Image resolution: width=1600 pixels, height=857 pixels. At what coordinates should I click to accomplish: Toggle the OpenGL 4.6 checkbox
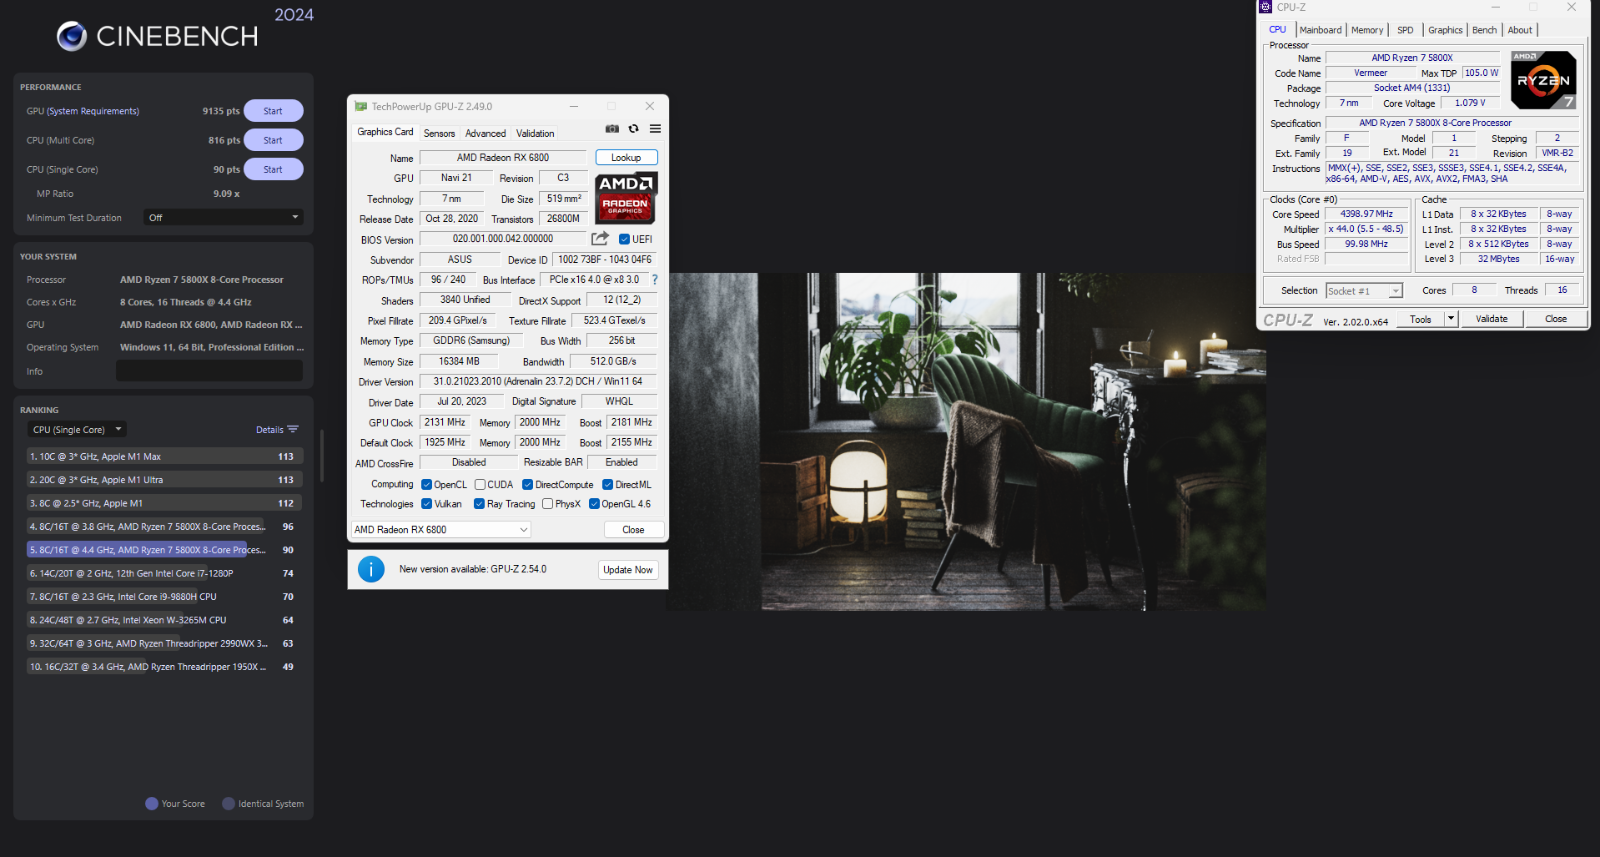[594, 504]
